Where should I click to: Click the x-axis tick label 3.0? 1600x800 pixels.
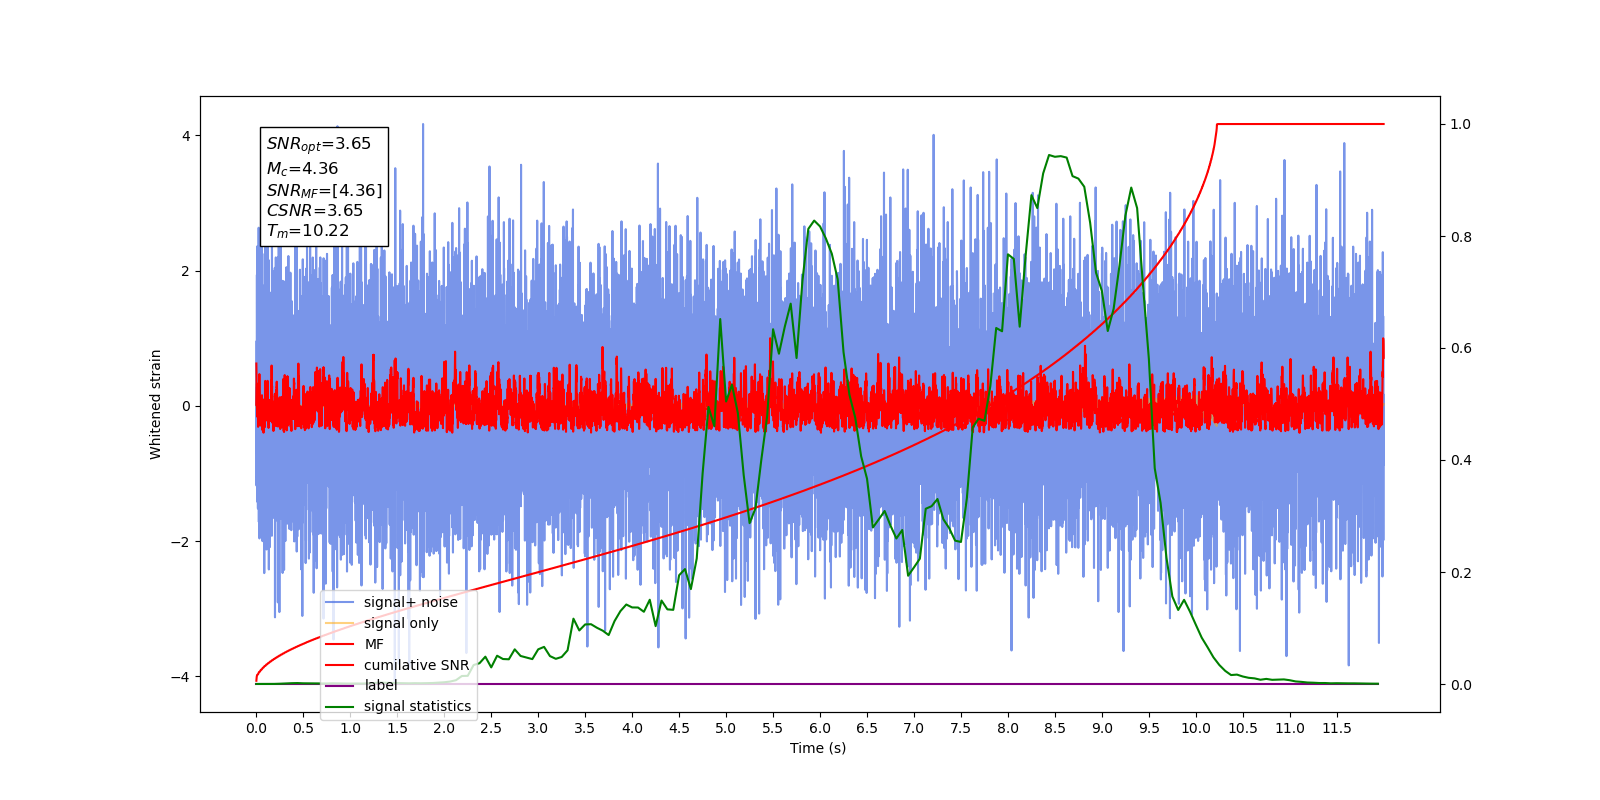click(538, 728)
